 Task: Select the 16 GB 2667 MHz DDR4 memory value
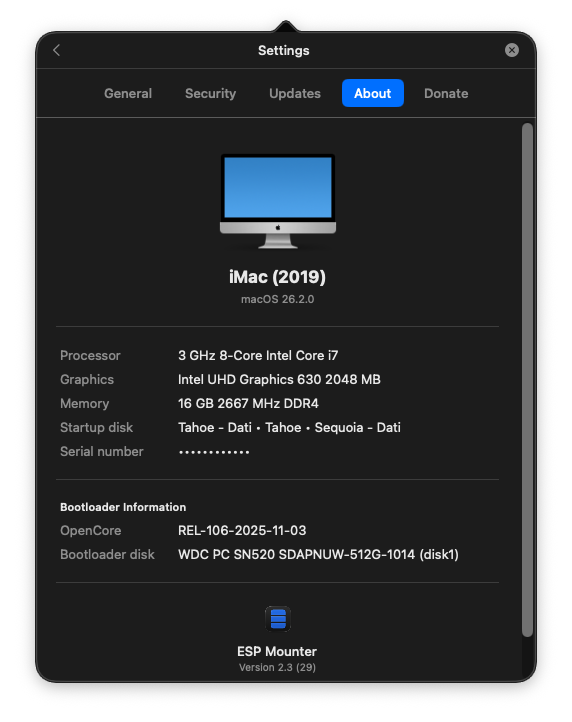[x=248, y=403]
